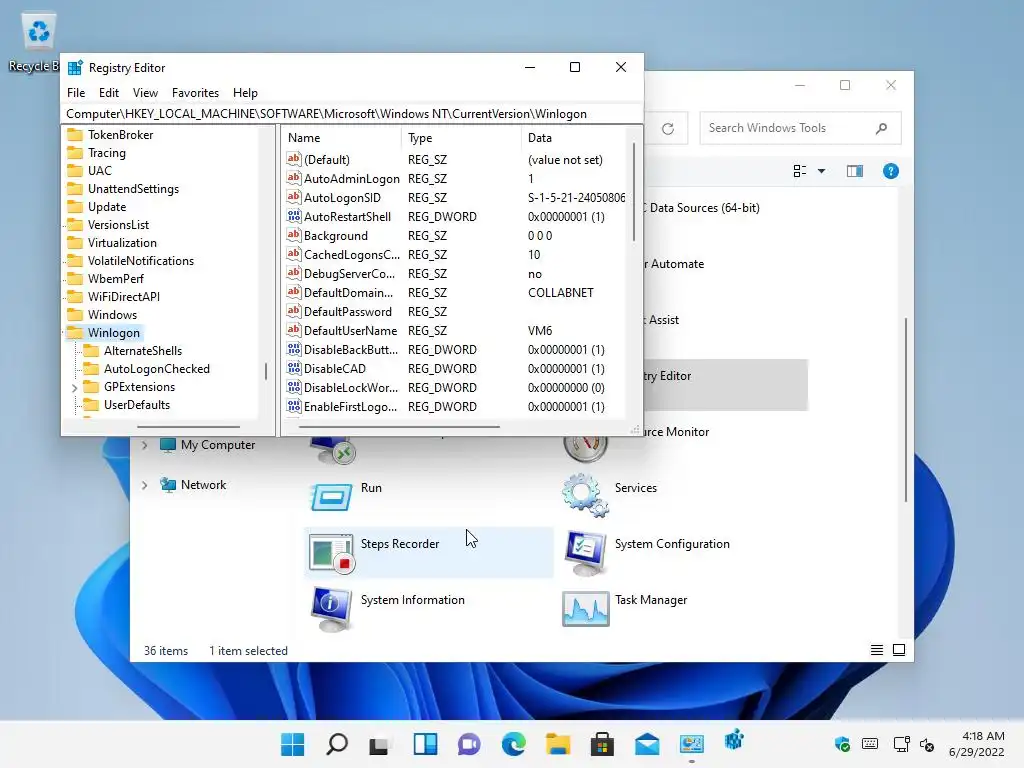Open the Steps Recorder icon

(332, 553)
